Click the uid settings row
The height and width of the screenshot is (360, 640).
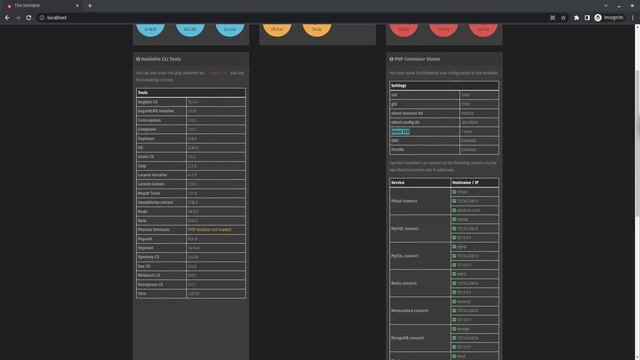(x=444, y=95)
